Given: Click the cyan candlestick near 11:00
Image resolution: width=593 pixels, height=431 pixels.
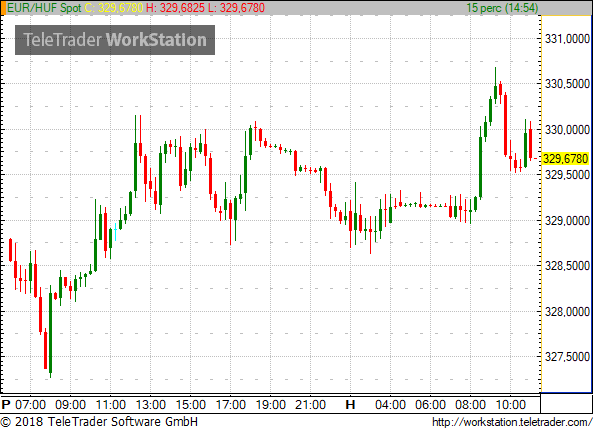Looking at the screenshot, I should [115, 232].
